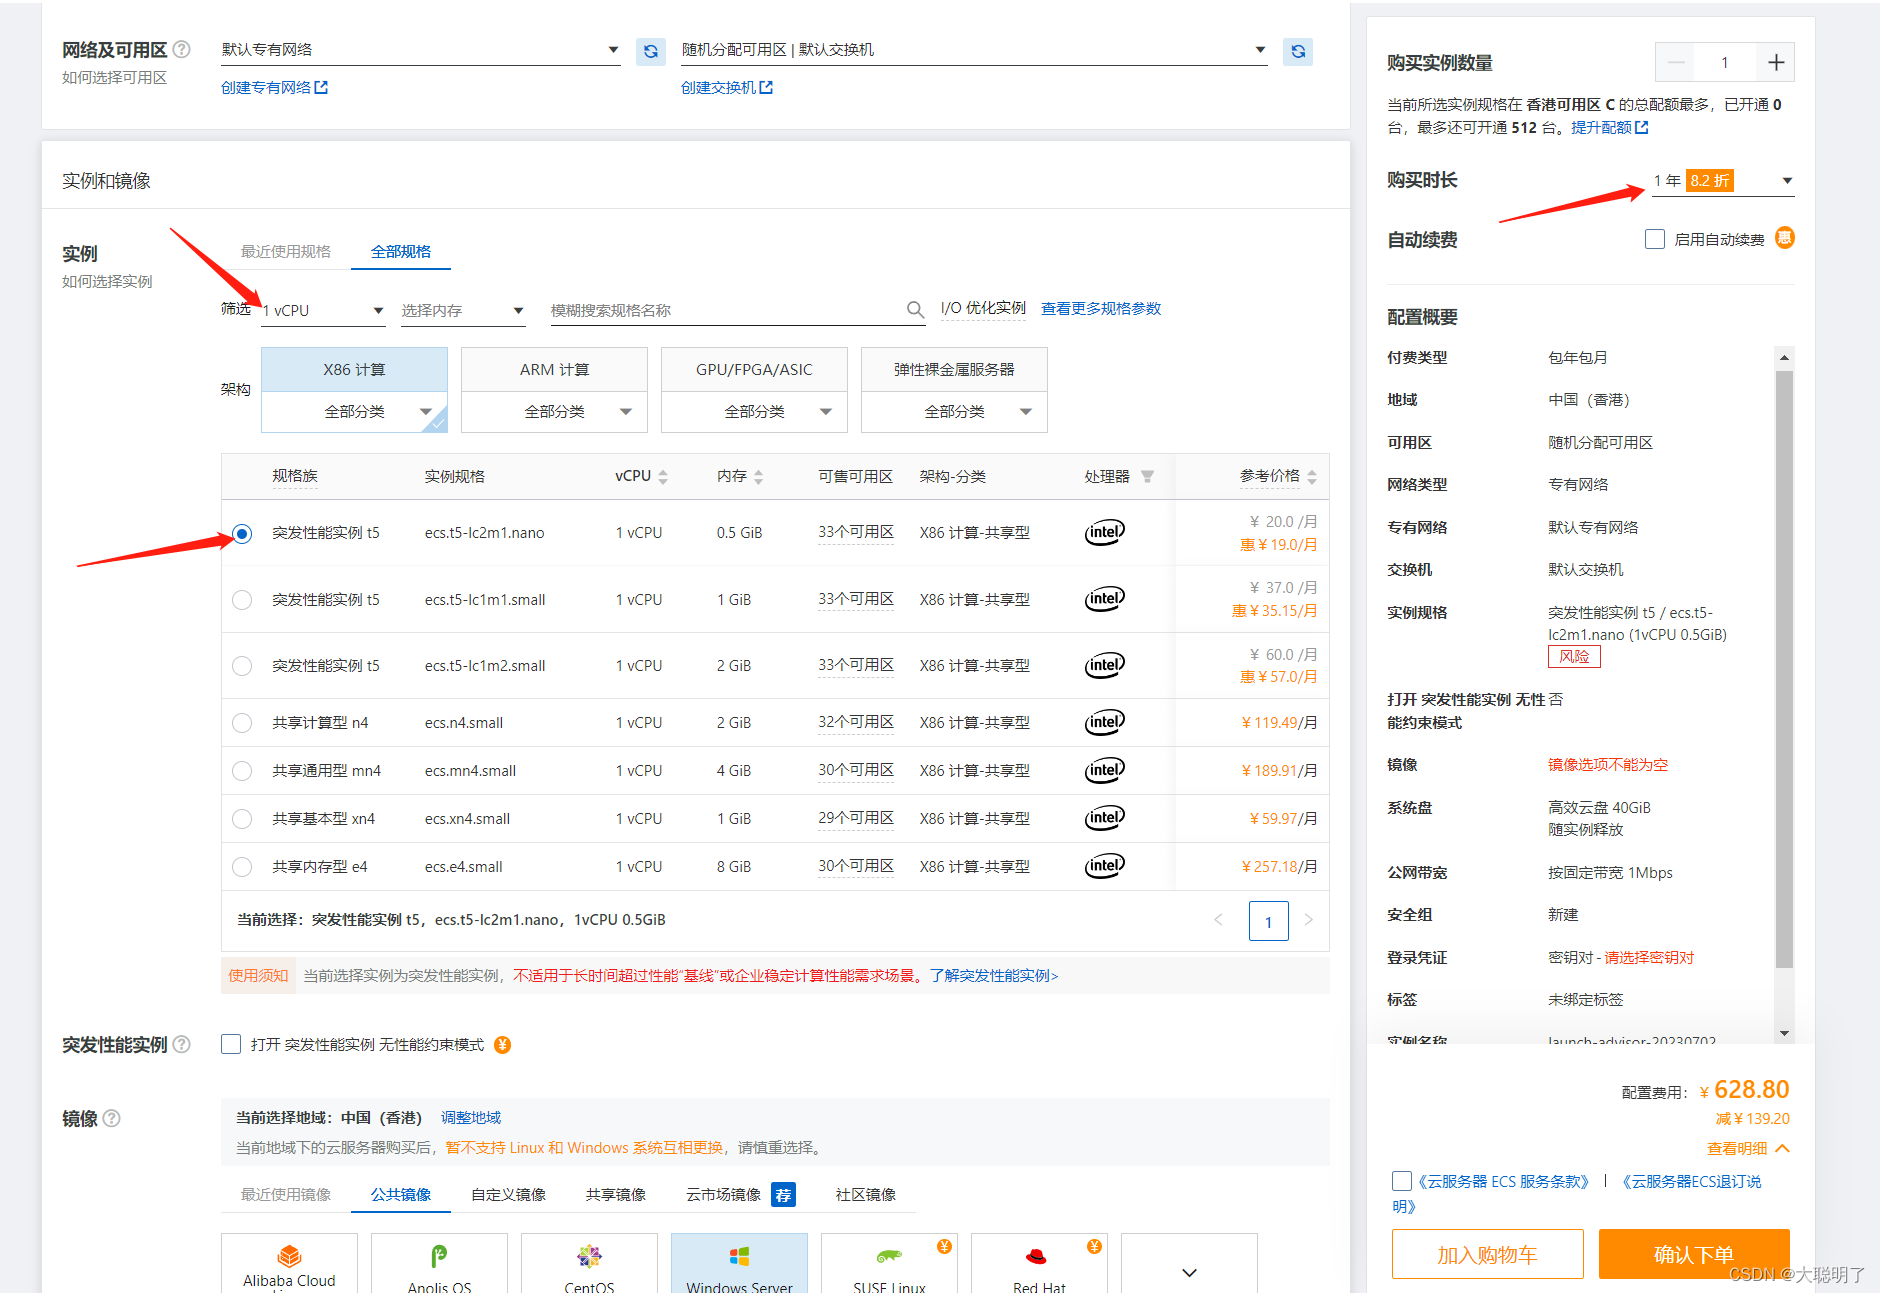1880x1293 pixels.
Task: Click the auto-renew discount badge
Action: (x=1785, y=238)
